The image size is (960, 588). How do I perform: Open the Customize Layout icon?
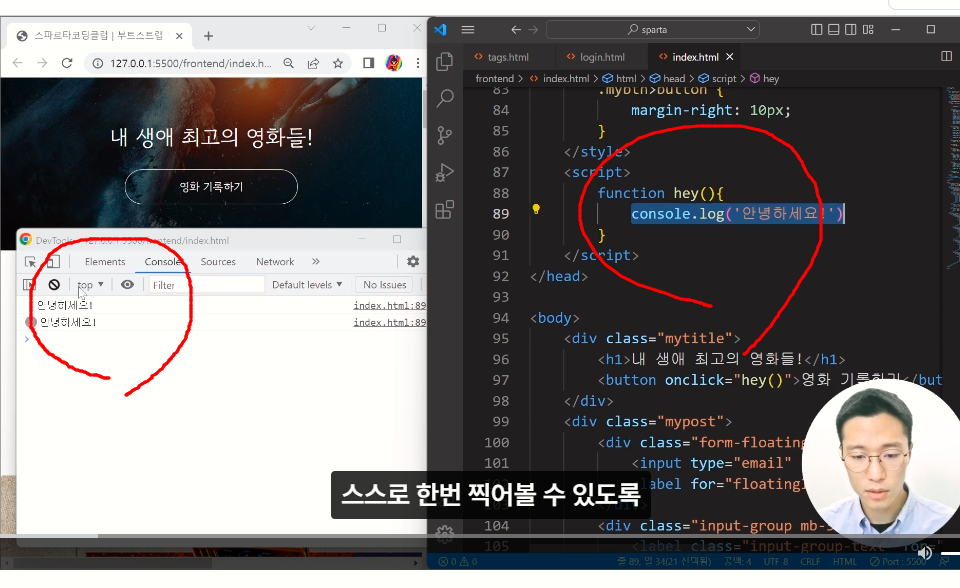[868, 29]
